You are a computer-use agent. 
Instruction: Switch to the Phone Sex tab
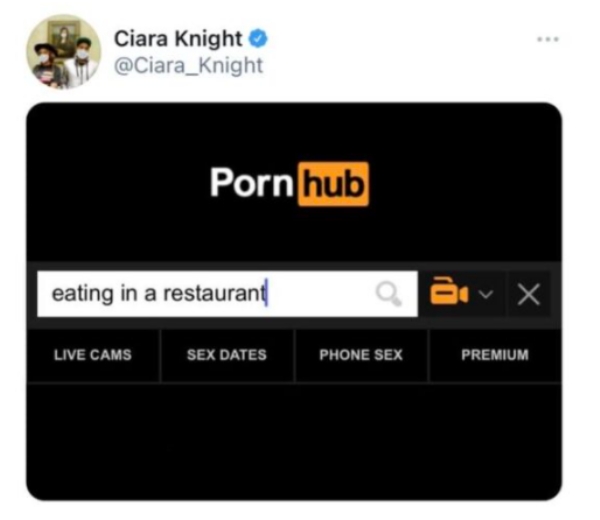[x=361, y=355]
